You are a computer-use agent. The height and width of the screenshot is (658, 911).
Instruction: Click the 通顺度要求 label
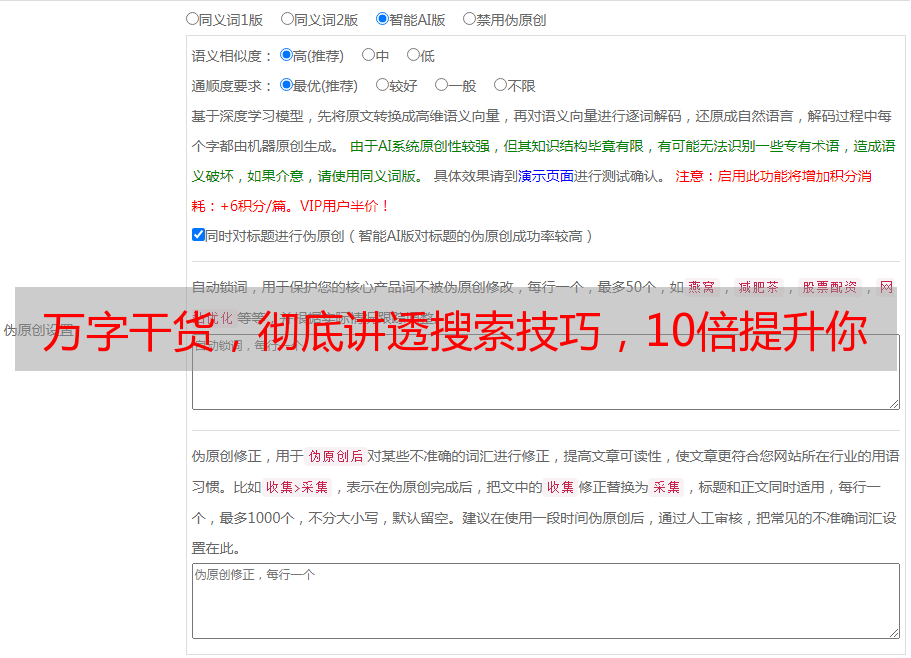coord(232,86)
